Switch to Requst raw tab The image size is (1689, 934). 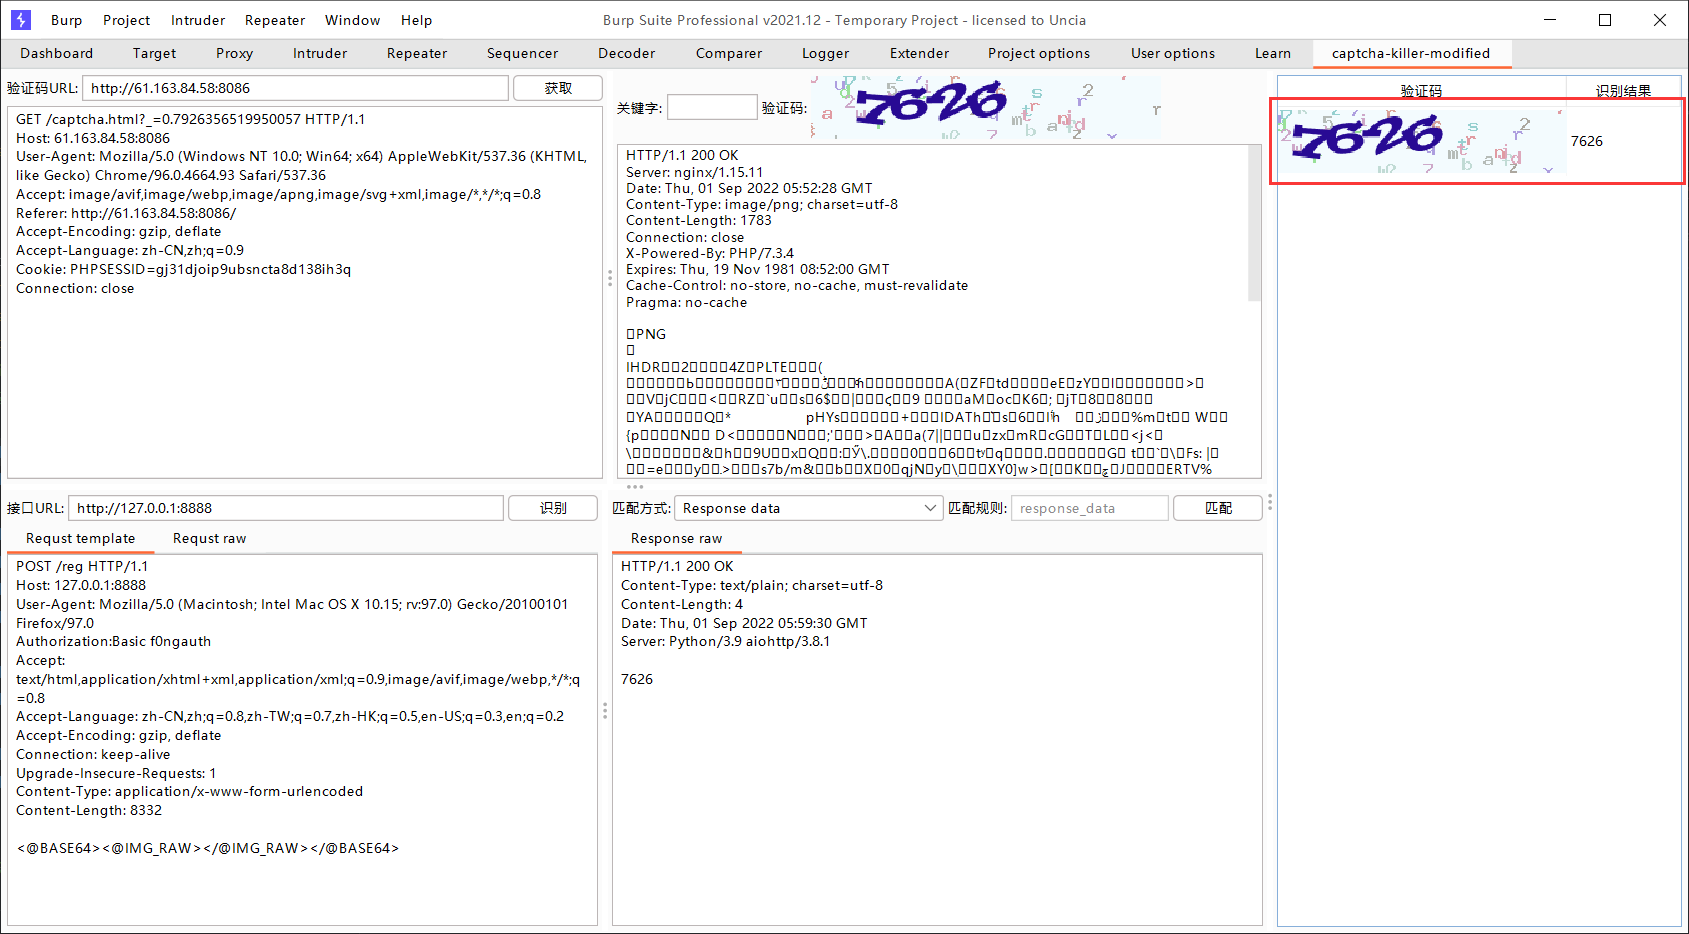pos(209,538)
